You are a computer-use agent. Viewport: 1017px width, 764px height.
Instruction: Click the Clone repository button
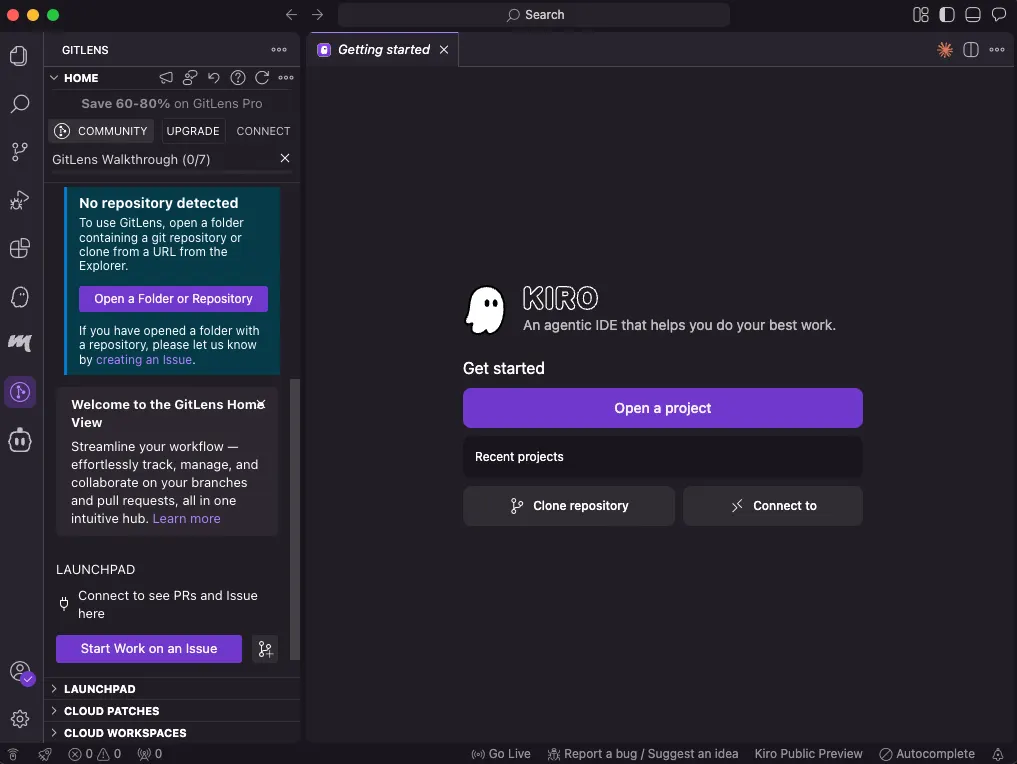tap(569, 506)
